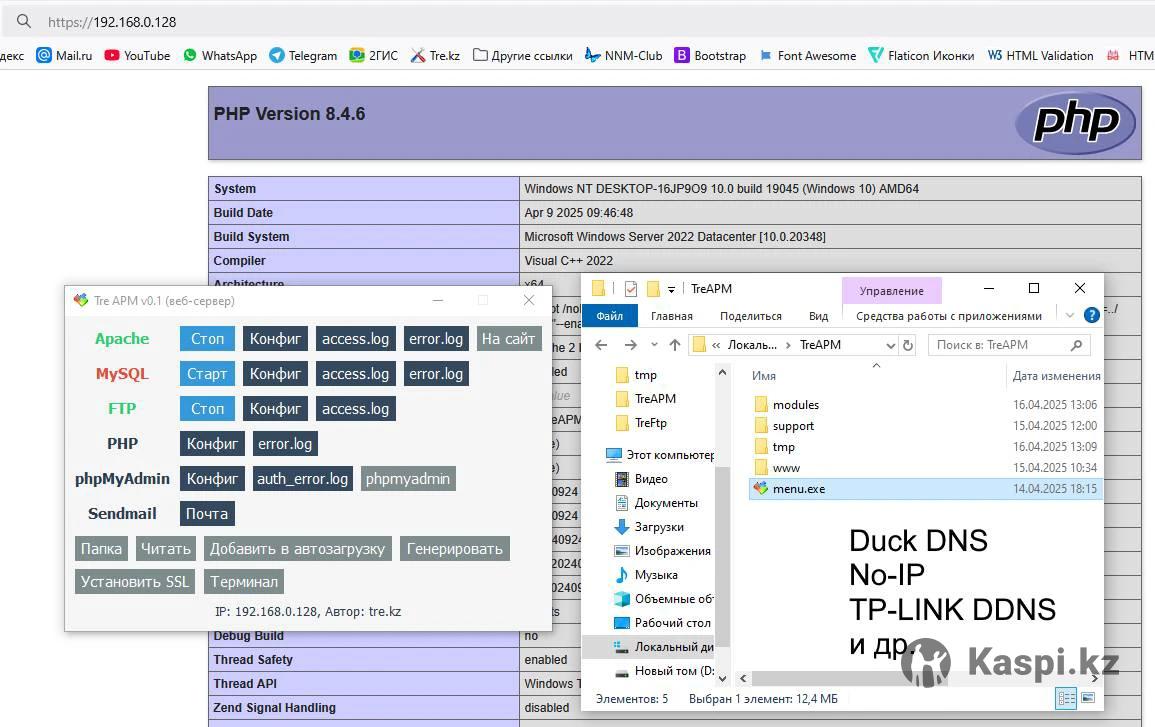Open the Quick Access Toolbar customize dropdown
Screen dimensions: 1155x727
pyautogui.click(x=671, y=289)
